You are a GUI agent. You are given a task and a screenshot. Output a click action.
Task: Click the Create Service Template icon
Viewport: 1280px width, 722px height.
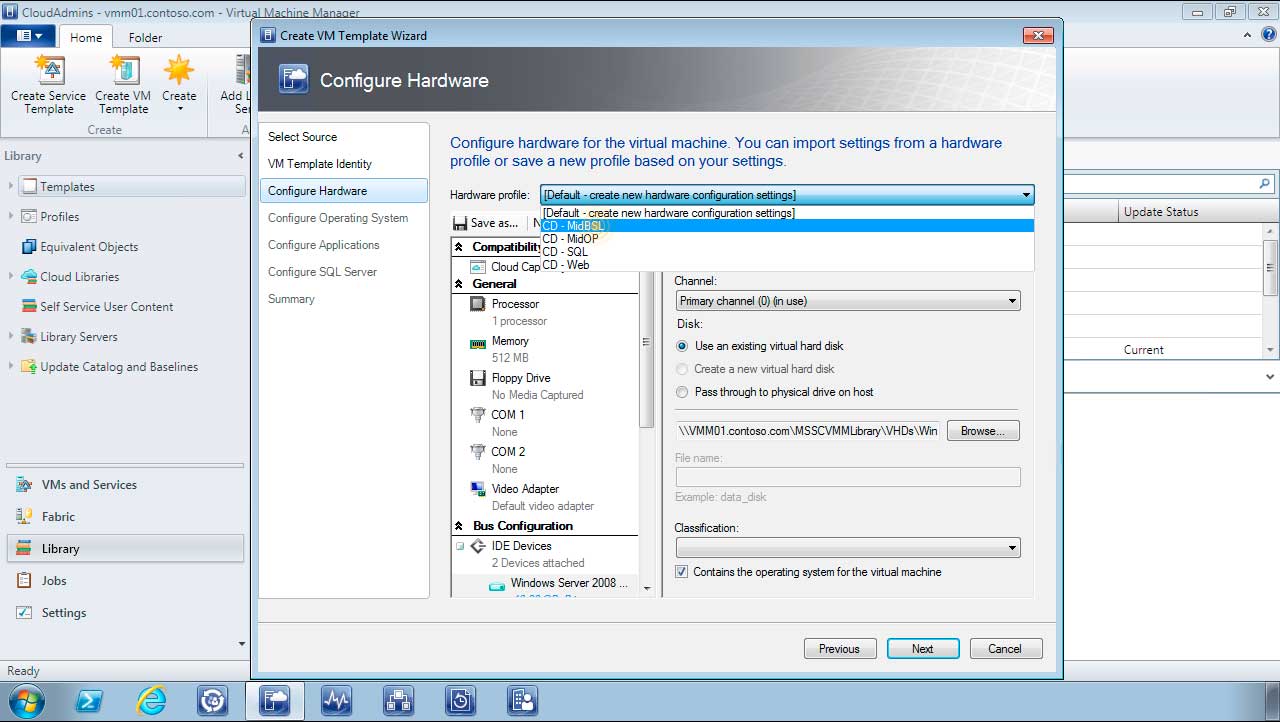49,69
